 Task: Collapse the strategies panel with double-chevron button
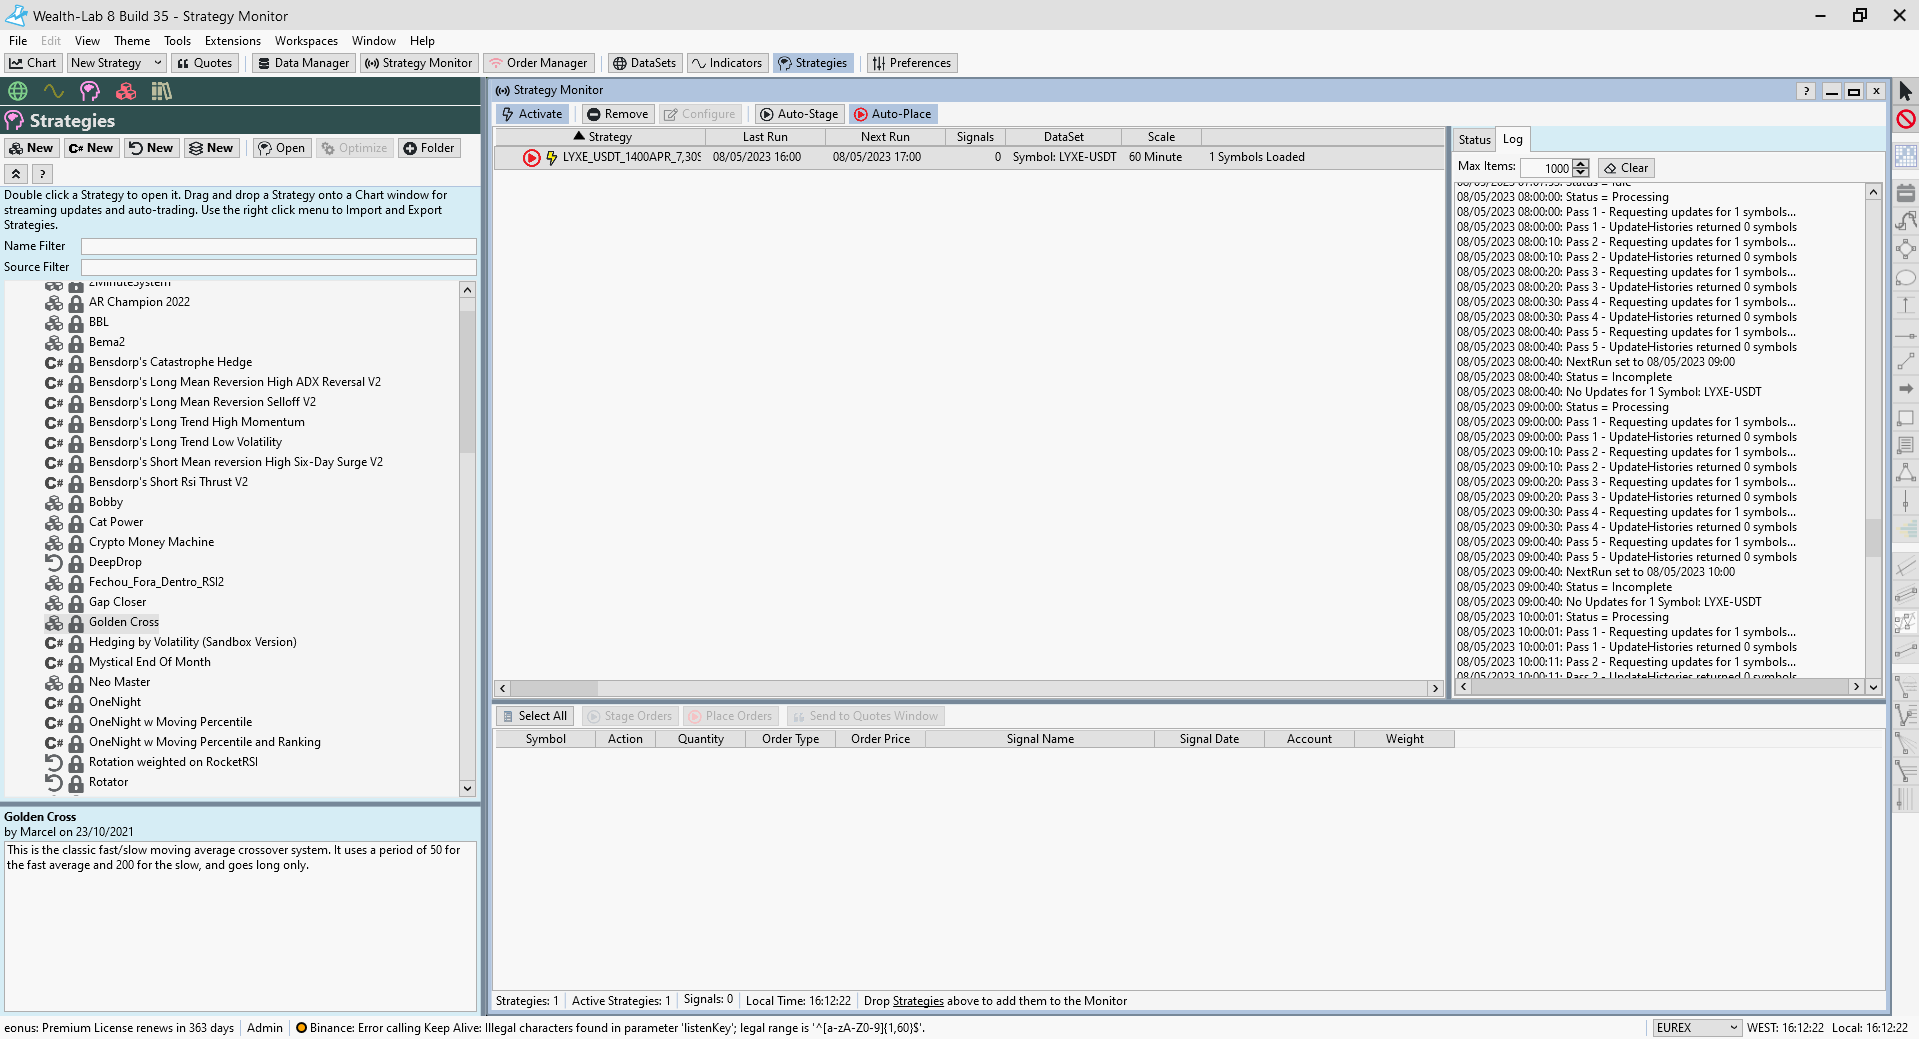pyautogui.click(x=16, y=174)
